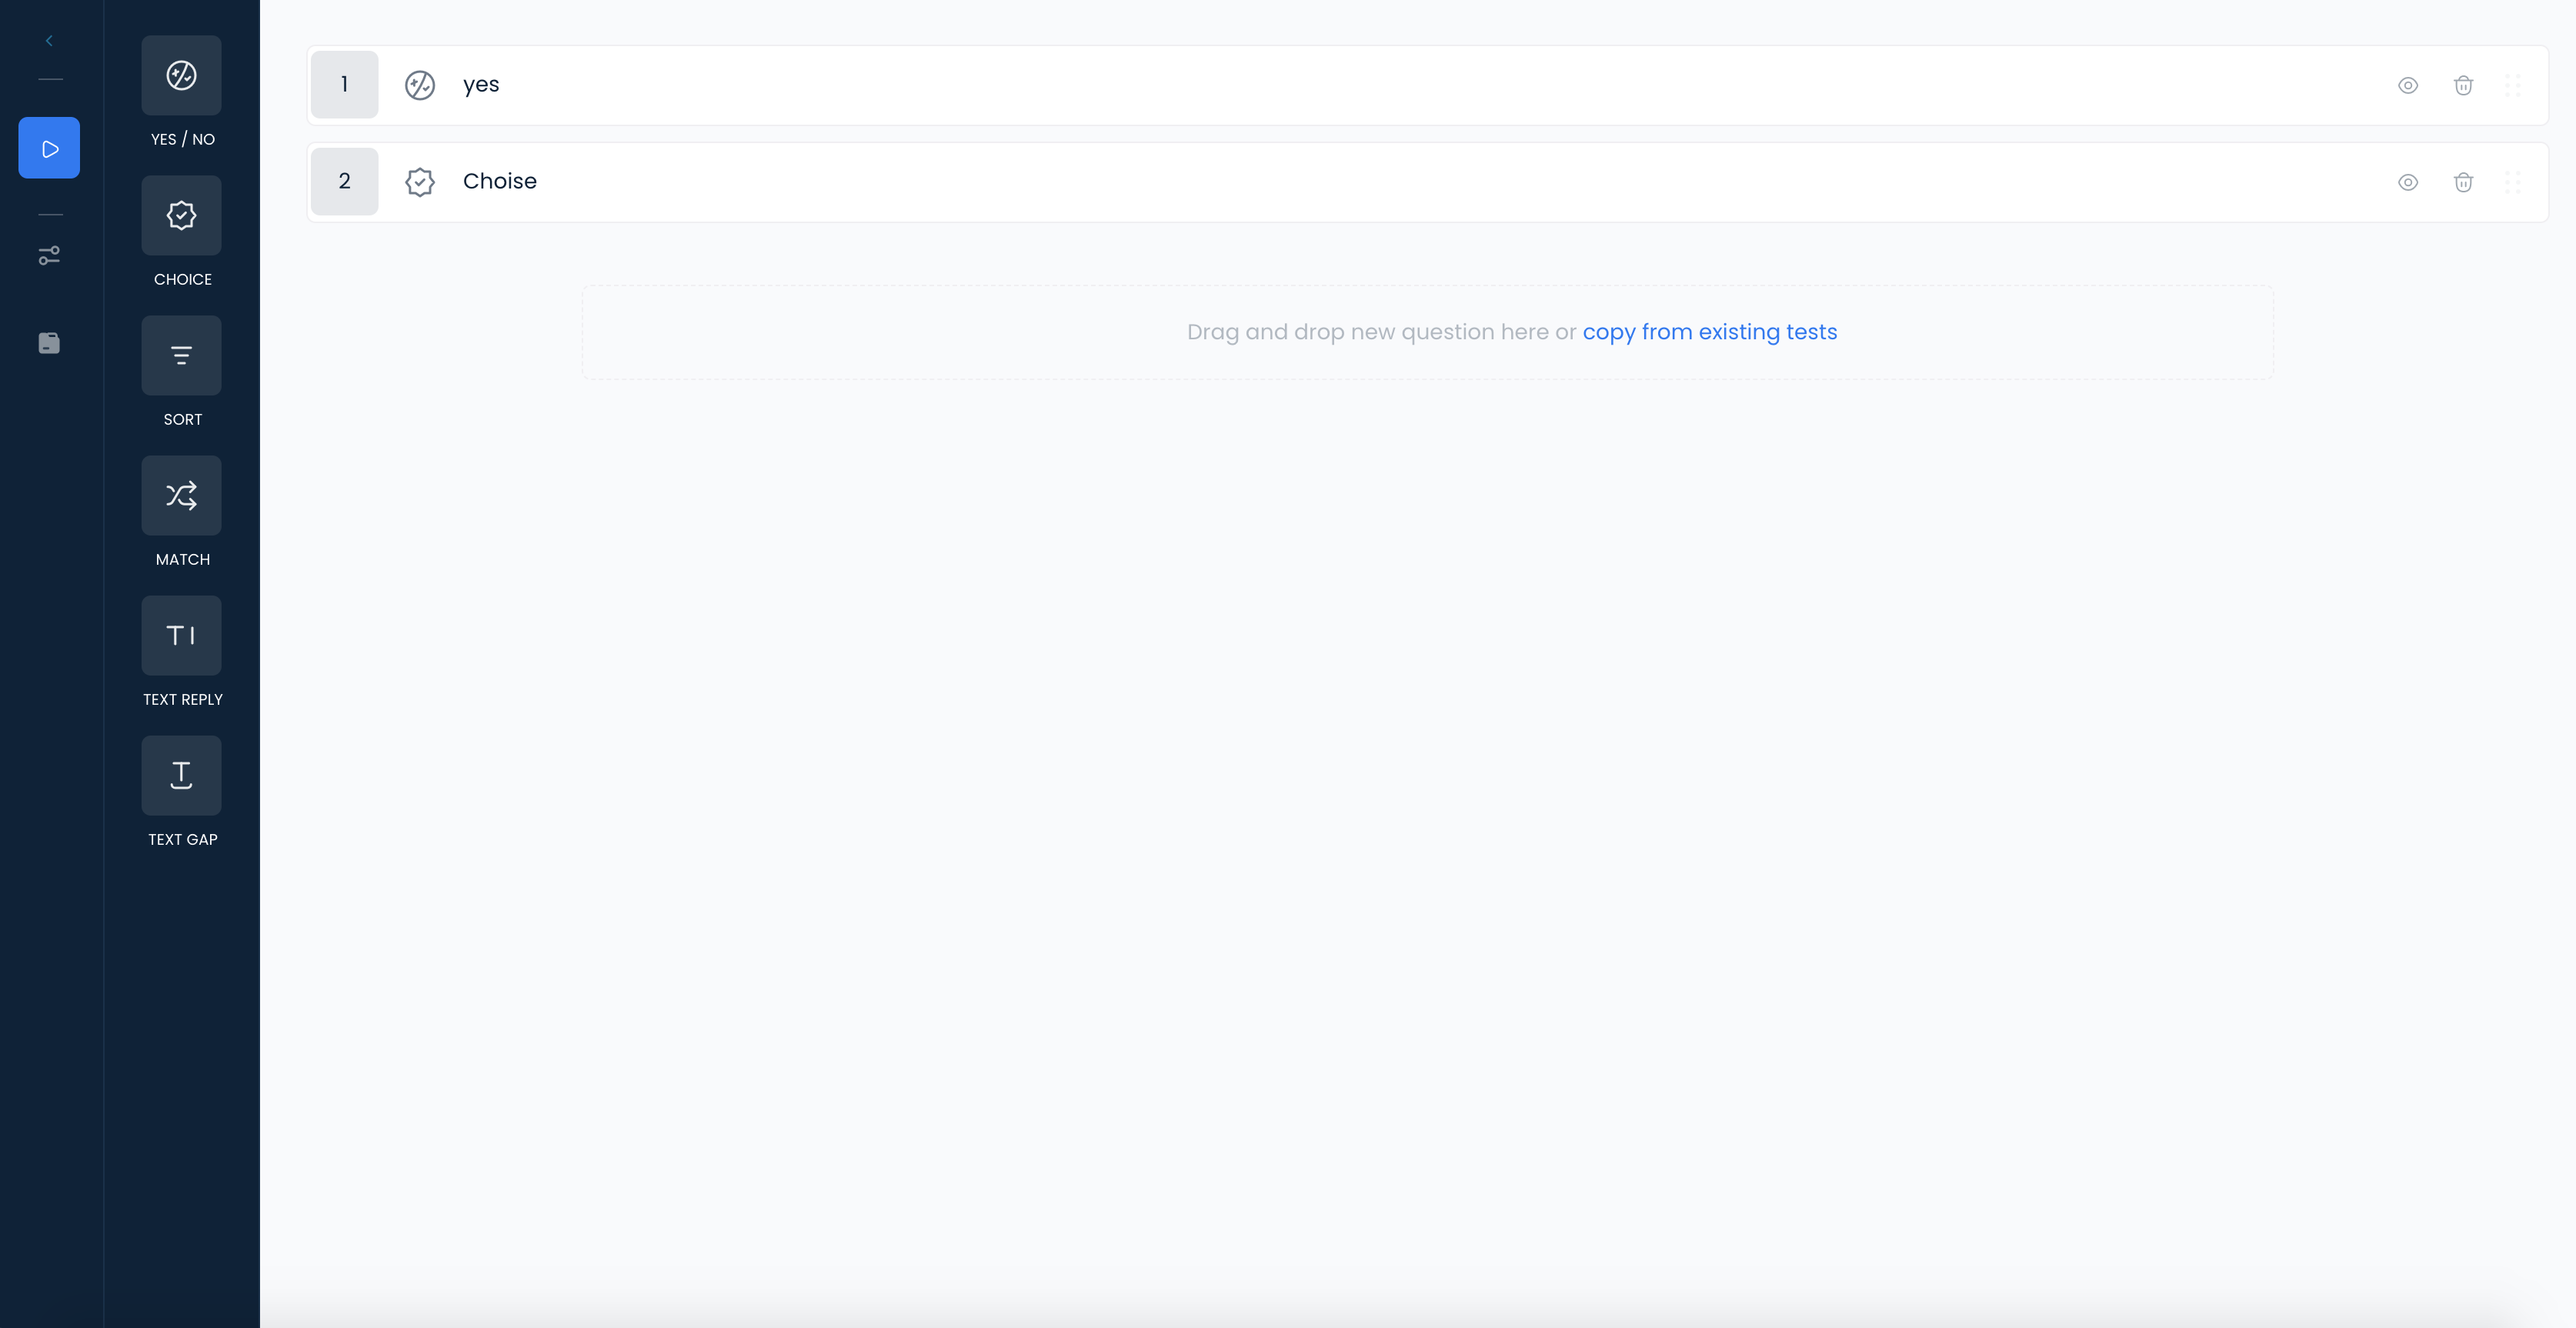The width and height of the screenshot is (2576, 1328).
Task: Select the Yes / No question type icon
Action: pyautogui.click(x=181, y=76)
